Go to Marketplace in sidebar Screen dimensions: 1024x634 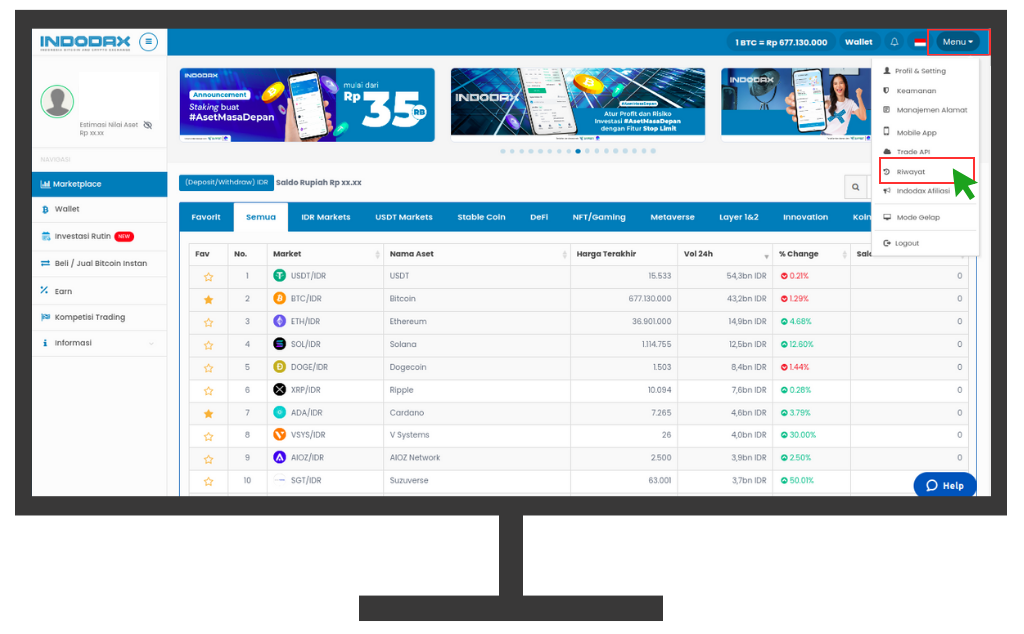(x=99, y=184)
